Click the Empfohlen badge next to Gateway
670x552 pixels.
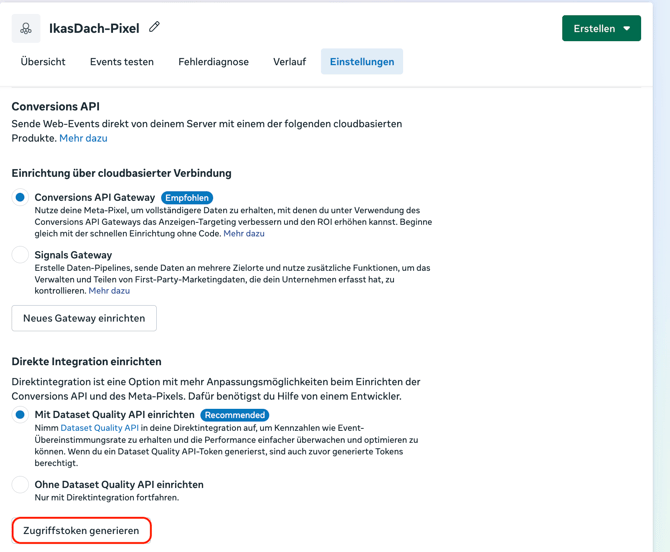[187, 198]
